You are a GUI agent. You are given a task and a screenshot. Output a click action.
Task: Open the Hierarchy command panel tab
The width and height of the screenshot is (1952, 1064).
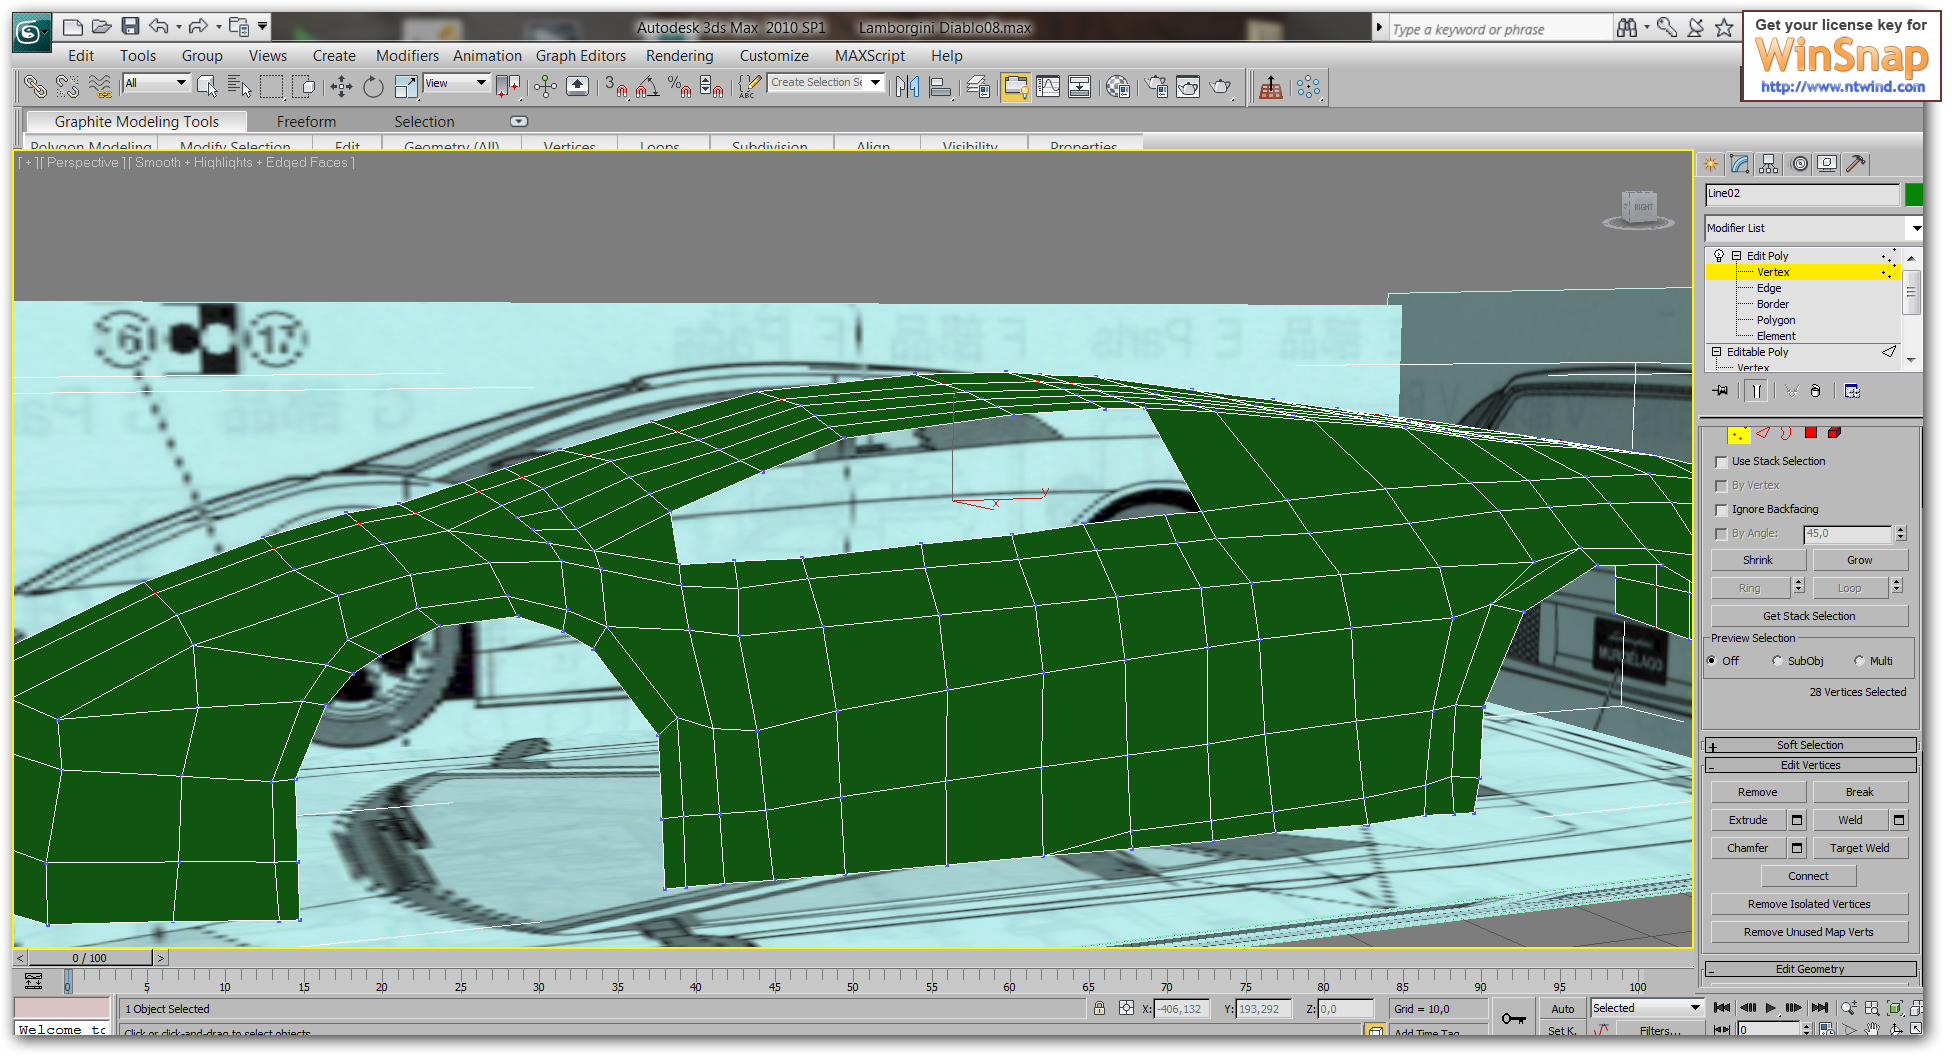click(1769, 164)
